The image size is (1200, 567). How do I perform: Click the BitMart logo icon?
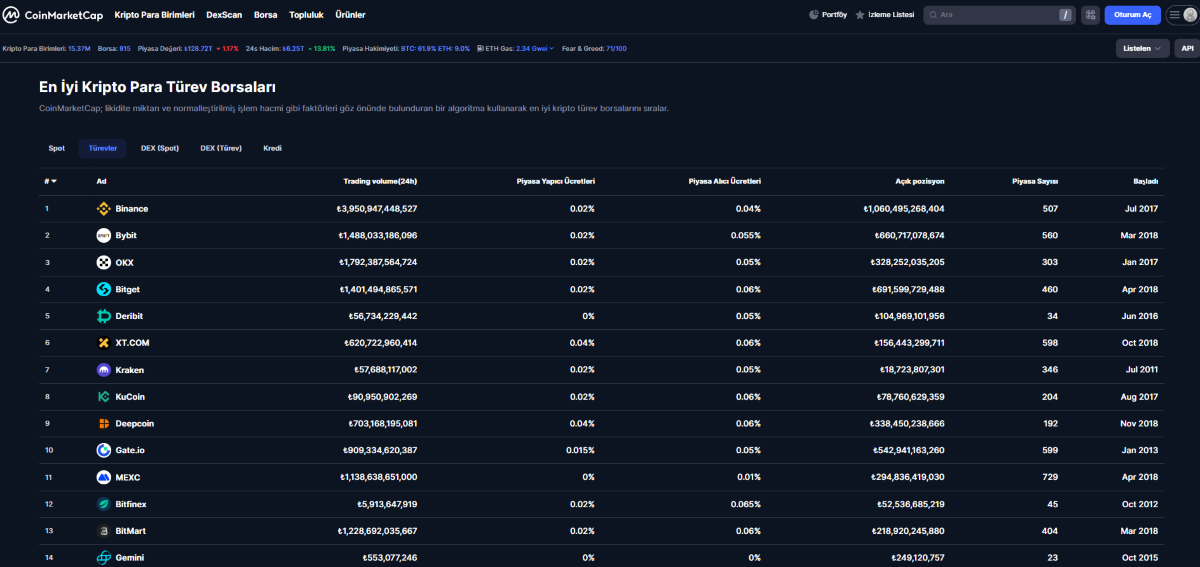coord(103,531)
